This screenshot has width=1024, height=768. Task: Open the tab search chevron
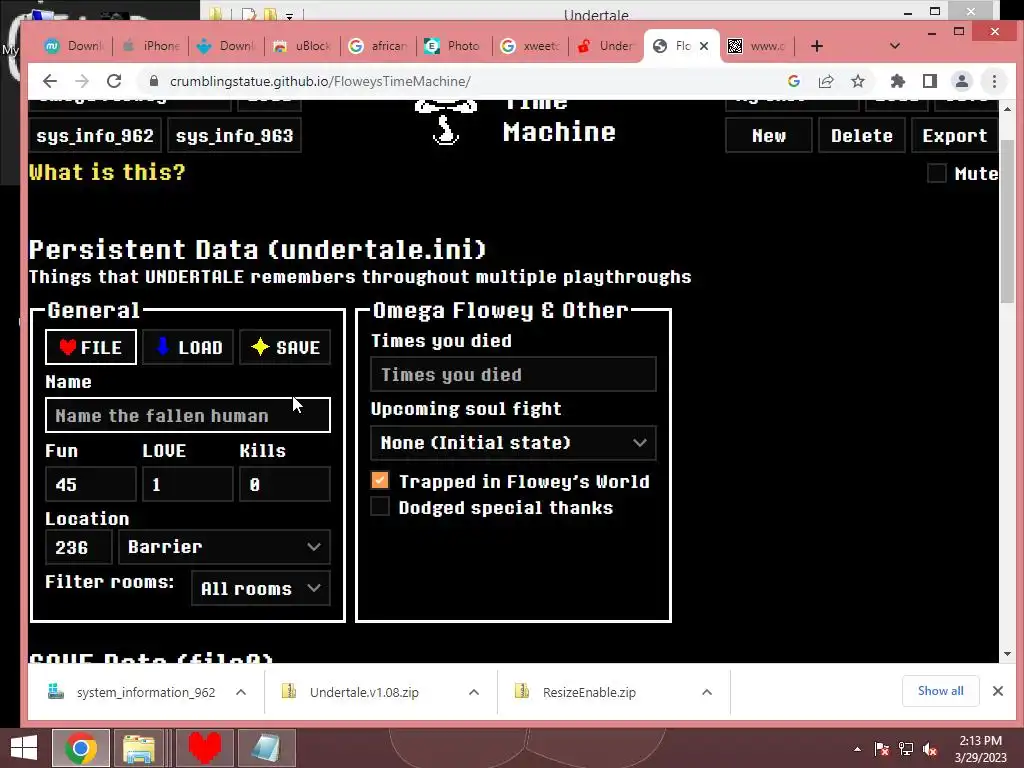click(x=895, y=46)
